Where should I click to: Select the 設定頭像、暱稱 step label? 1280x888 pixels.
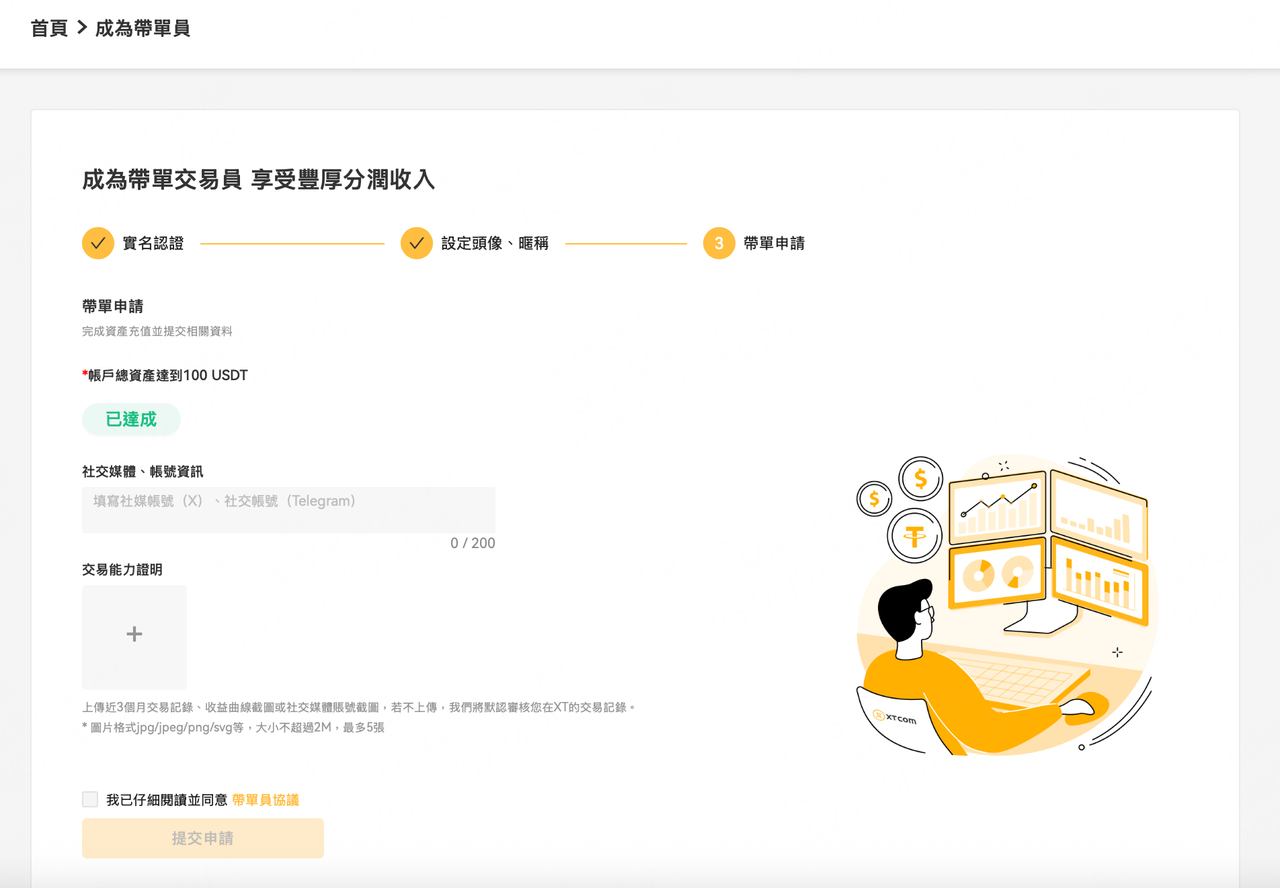pos(495,243)
